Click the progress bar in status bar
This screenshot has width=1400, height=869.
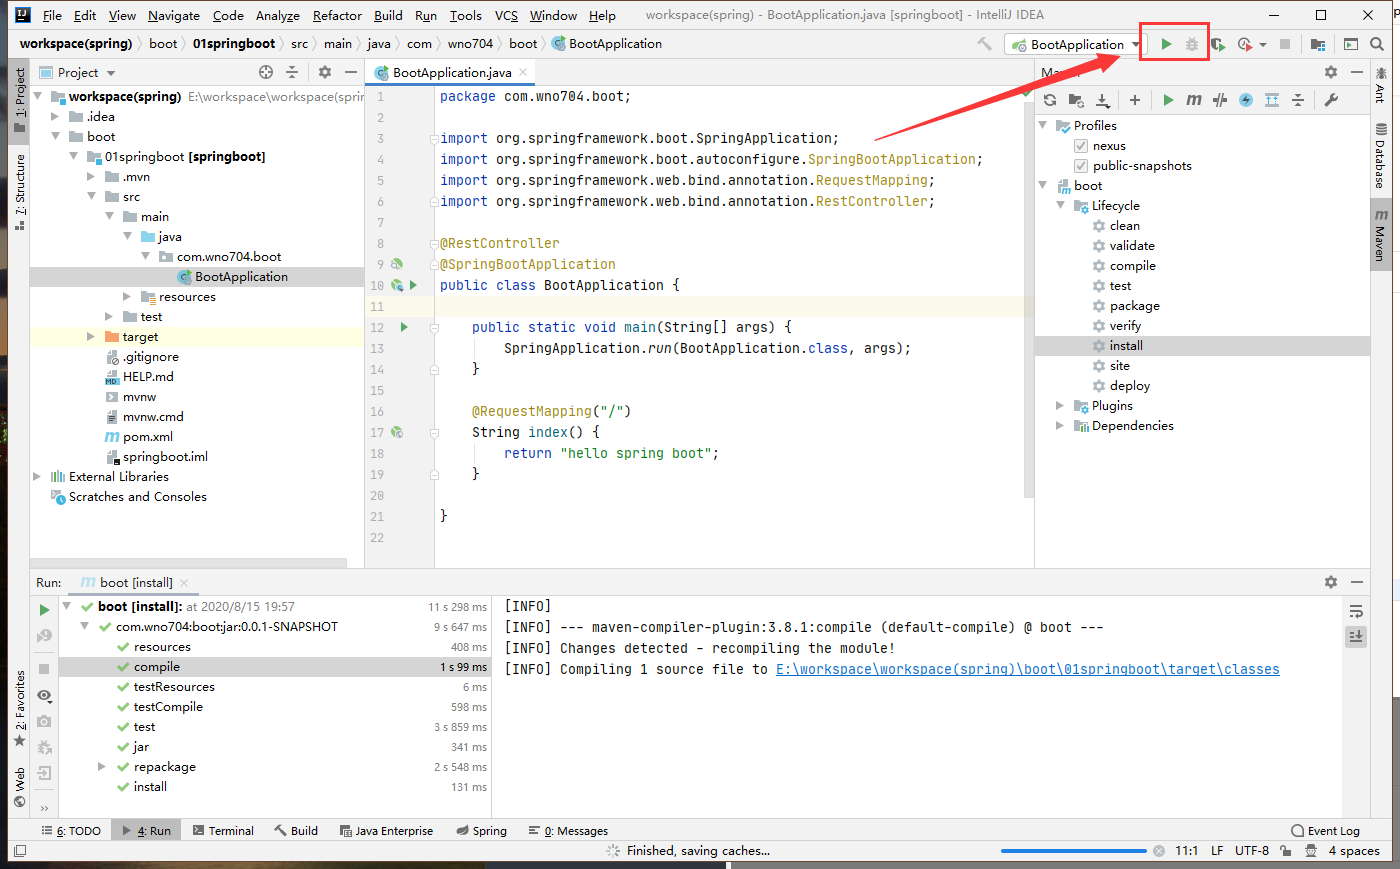(1073, 851)
